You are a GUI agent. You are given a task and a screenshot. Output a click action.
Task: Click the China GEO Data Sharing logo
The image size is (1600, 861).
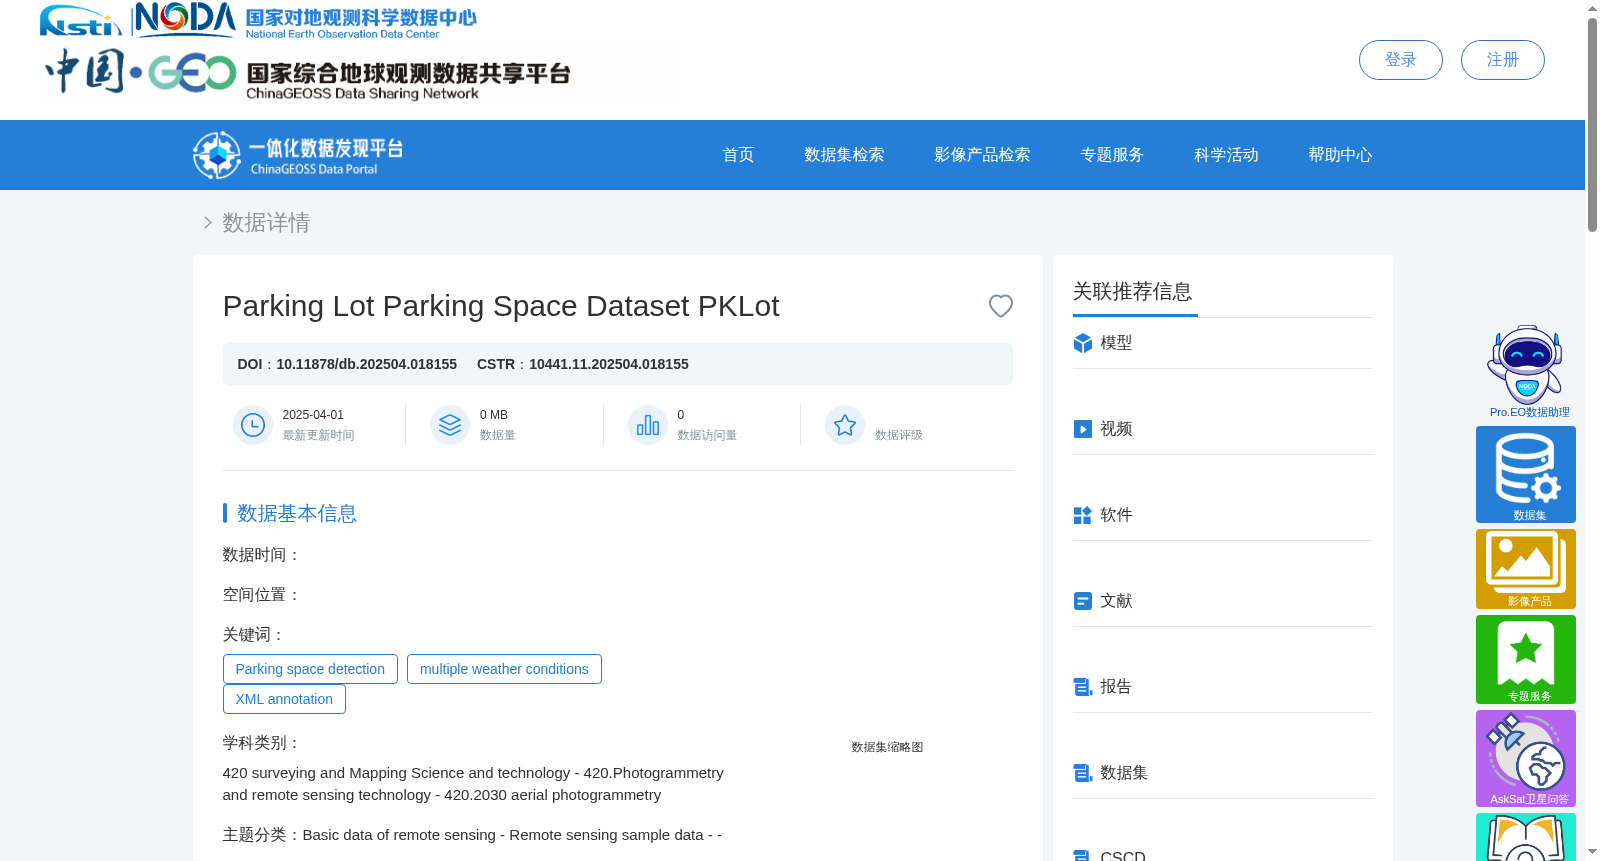[x=308, y=73]
